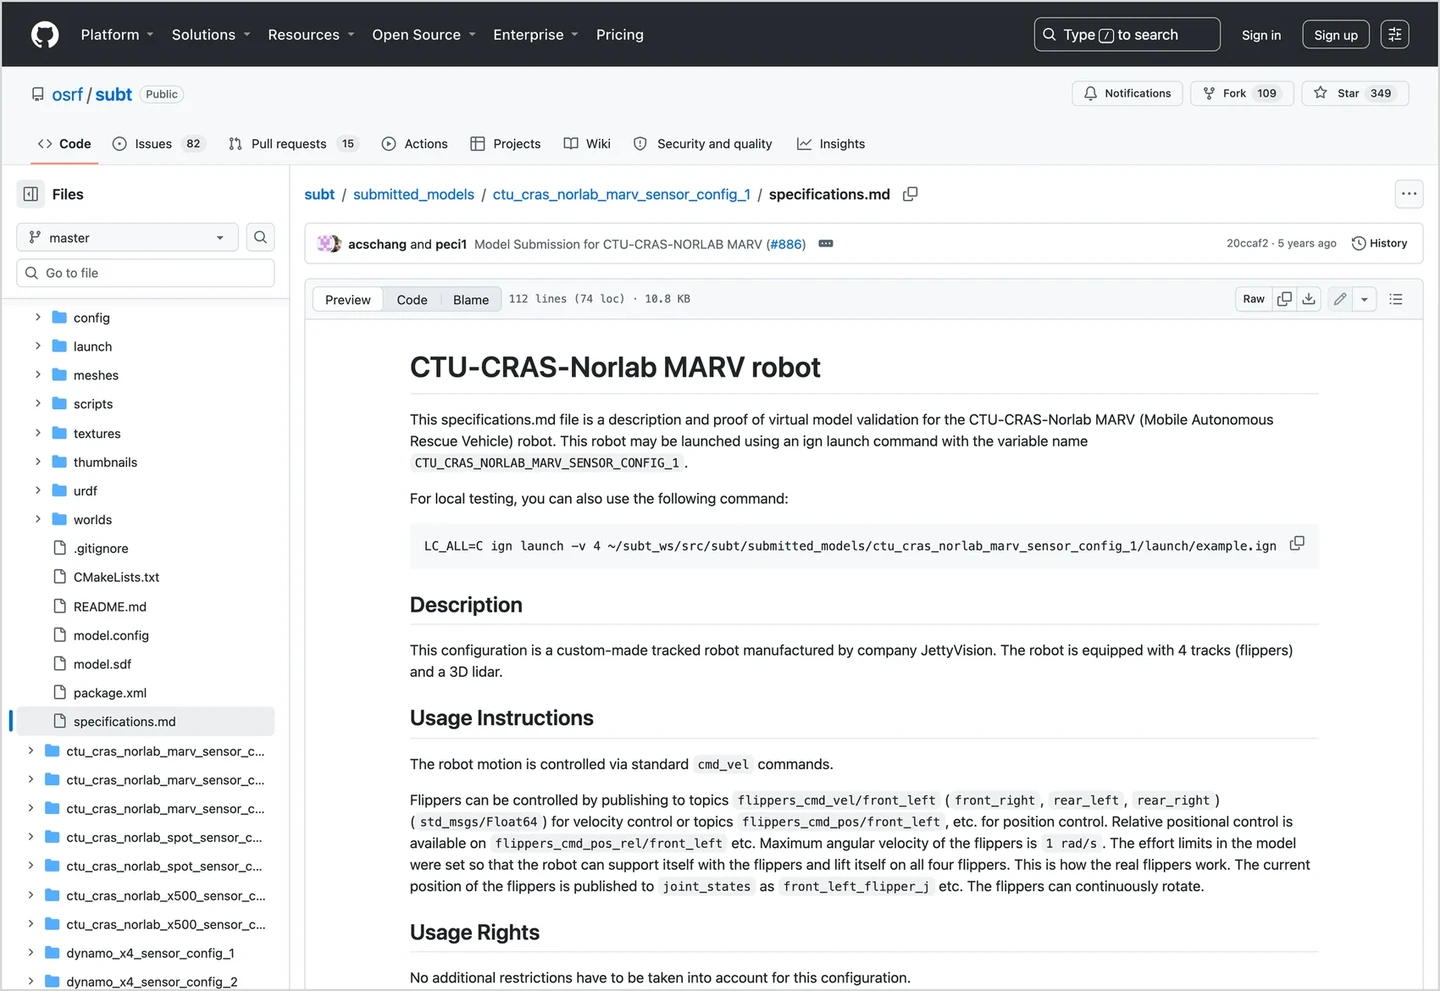Search files magnifier button
The width and height of the screenshot is (1440, 991).
(260, 237)
